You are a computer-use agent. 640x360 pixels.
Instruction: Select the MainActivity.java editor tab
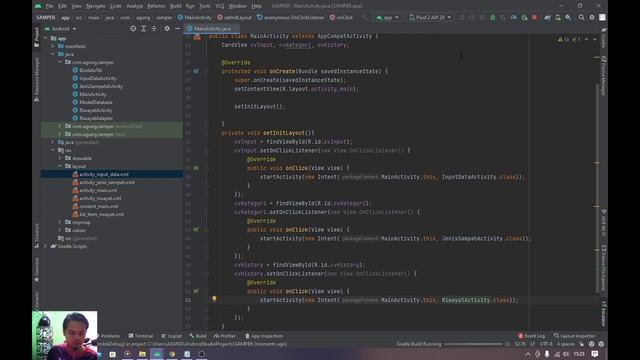(x=212, y=29)
